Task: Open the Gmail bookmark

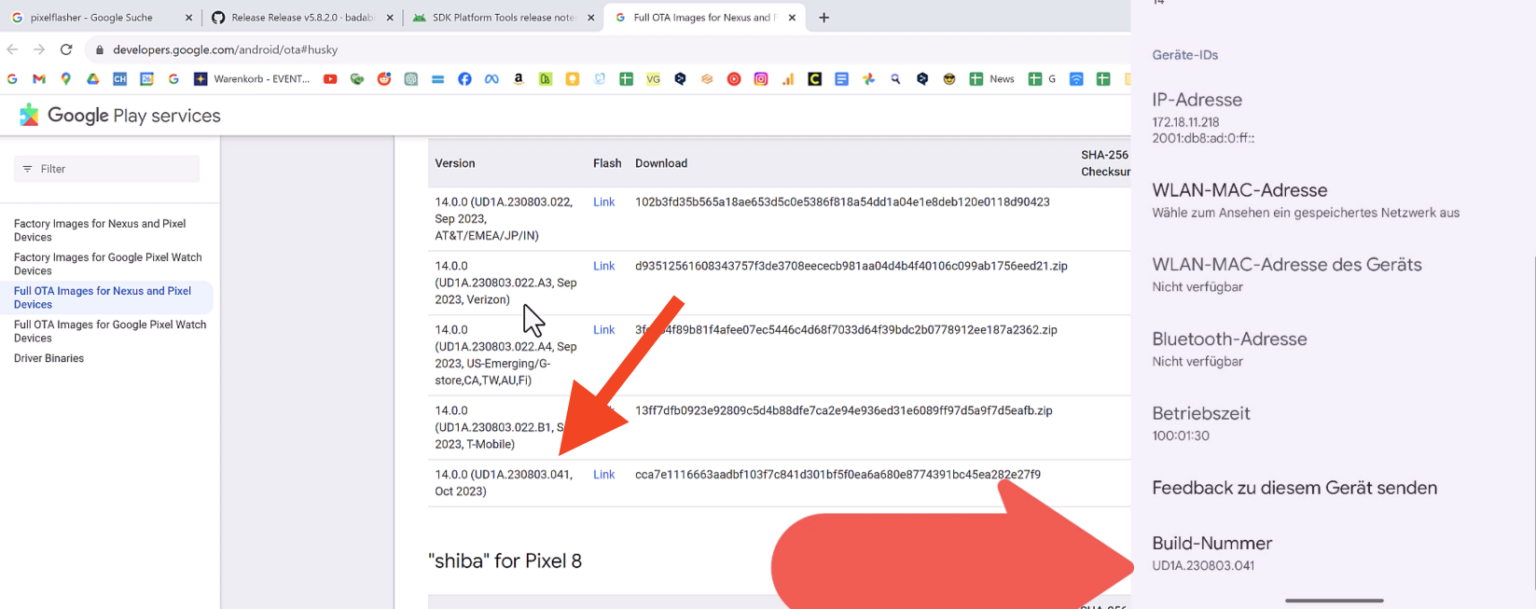Action: pos(37,78)
